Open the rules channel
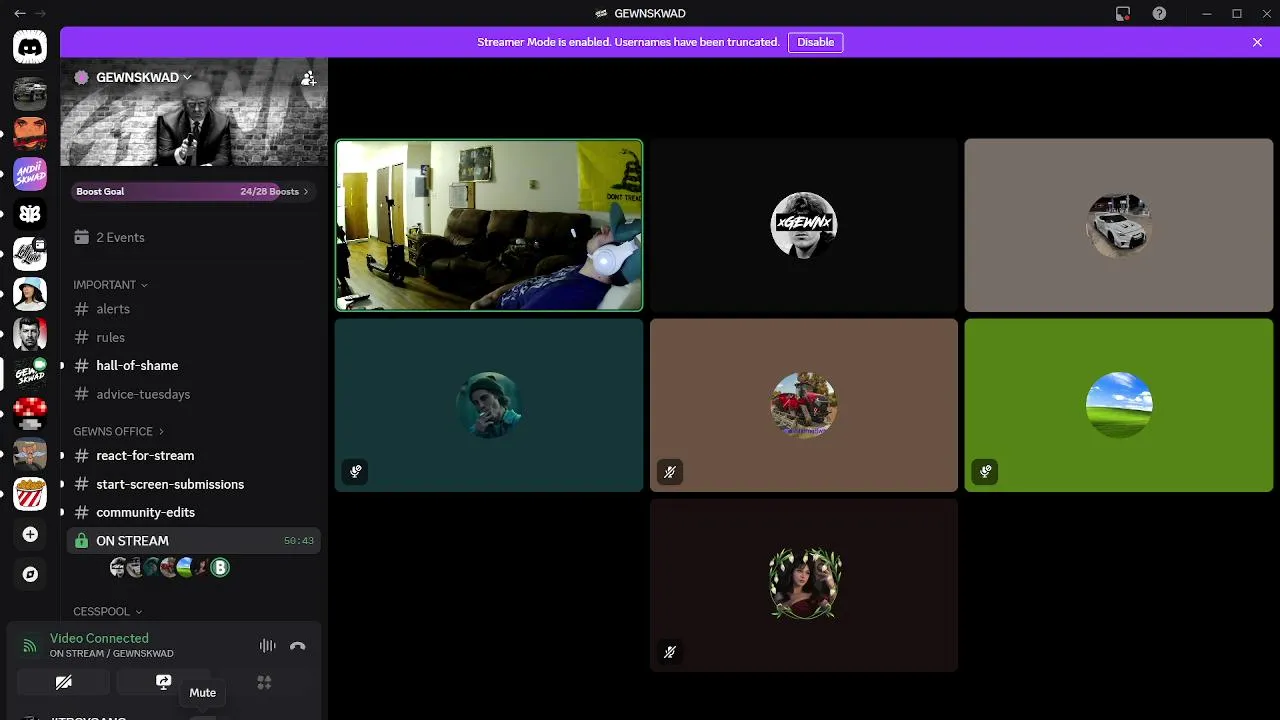1280x720 pixels. [x=194, y=337]
